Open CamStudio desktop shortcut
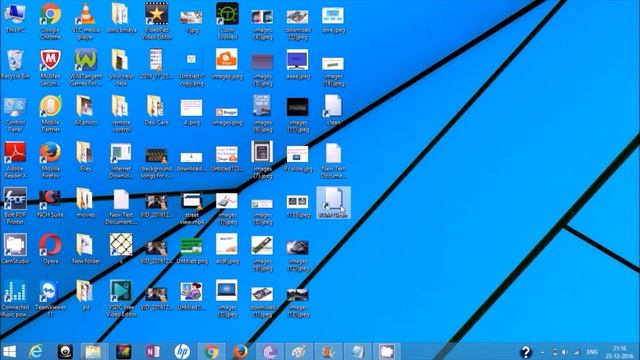640x360 pixels. pos(15,249)
